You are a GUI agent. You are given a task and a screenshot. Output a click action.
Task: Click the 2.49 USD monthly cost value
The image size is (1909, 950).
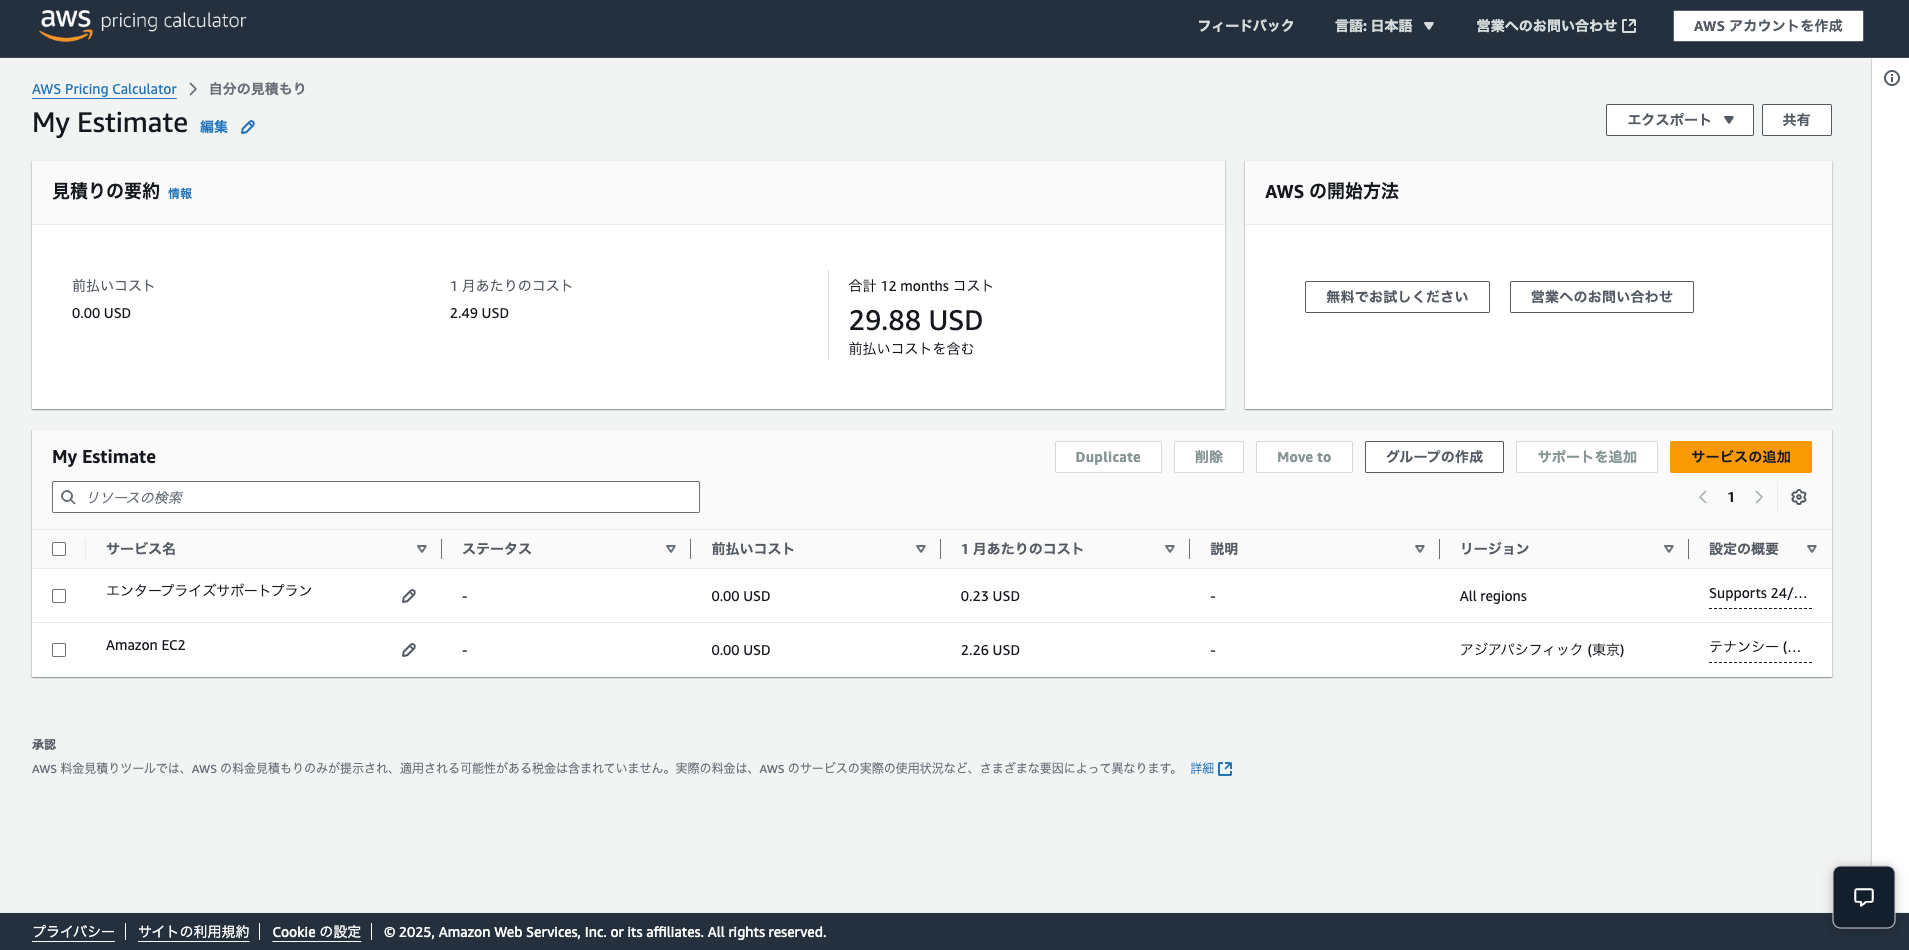click(479, 313)
